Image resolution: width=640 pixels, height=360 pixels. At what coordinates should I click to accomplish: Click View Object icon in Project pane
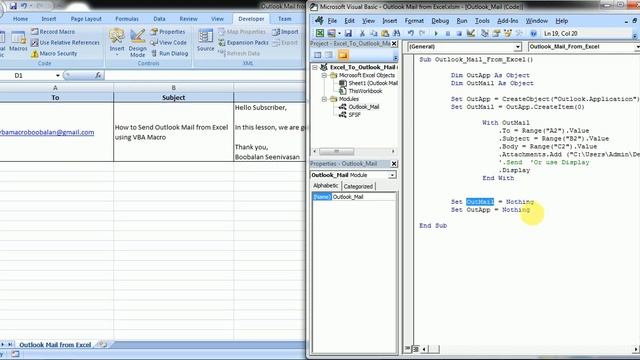329,55
